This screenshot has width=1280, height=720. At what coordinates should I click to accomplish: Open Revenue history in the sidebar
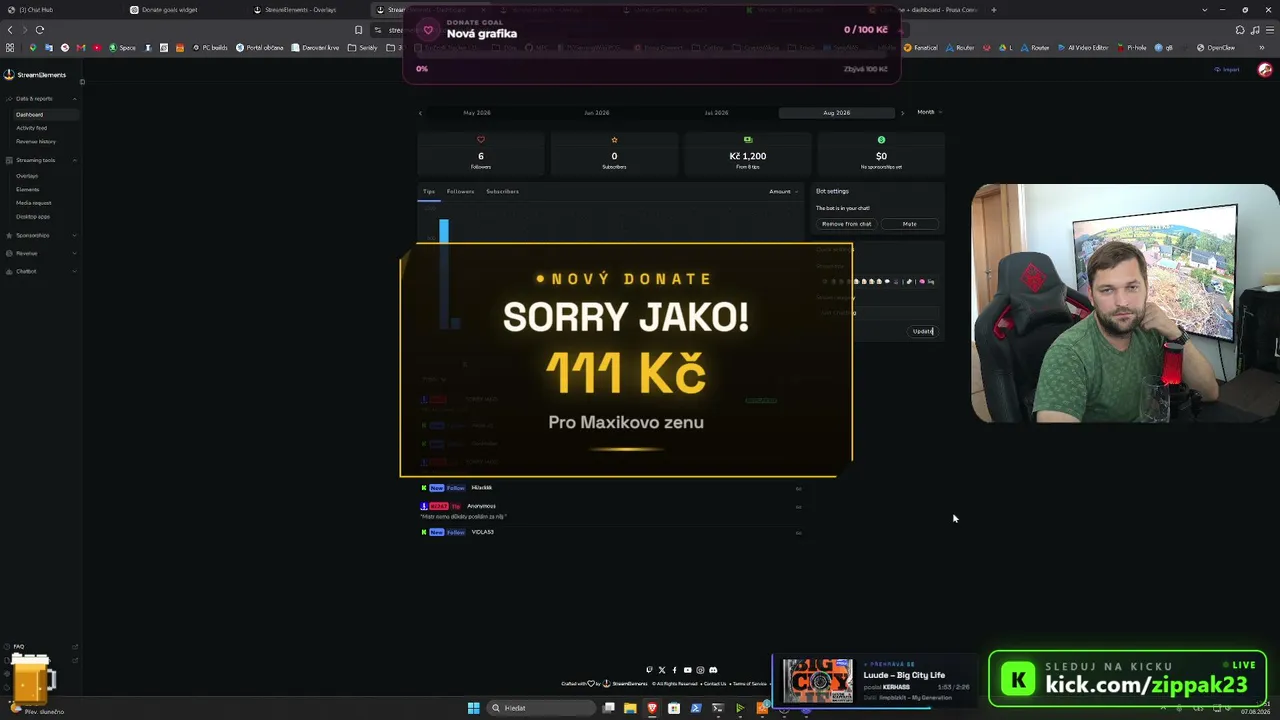(x=36, y=141)
